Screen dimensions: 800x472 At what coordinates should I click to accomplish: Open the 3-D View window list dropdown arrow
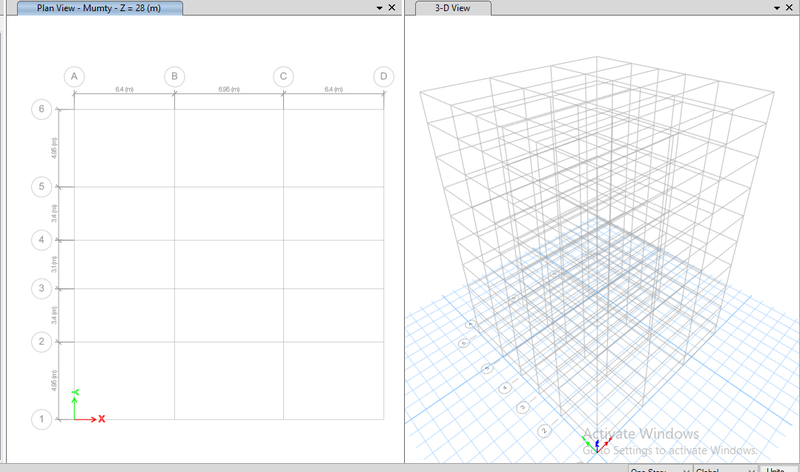(x=777, y=8)
